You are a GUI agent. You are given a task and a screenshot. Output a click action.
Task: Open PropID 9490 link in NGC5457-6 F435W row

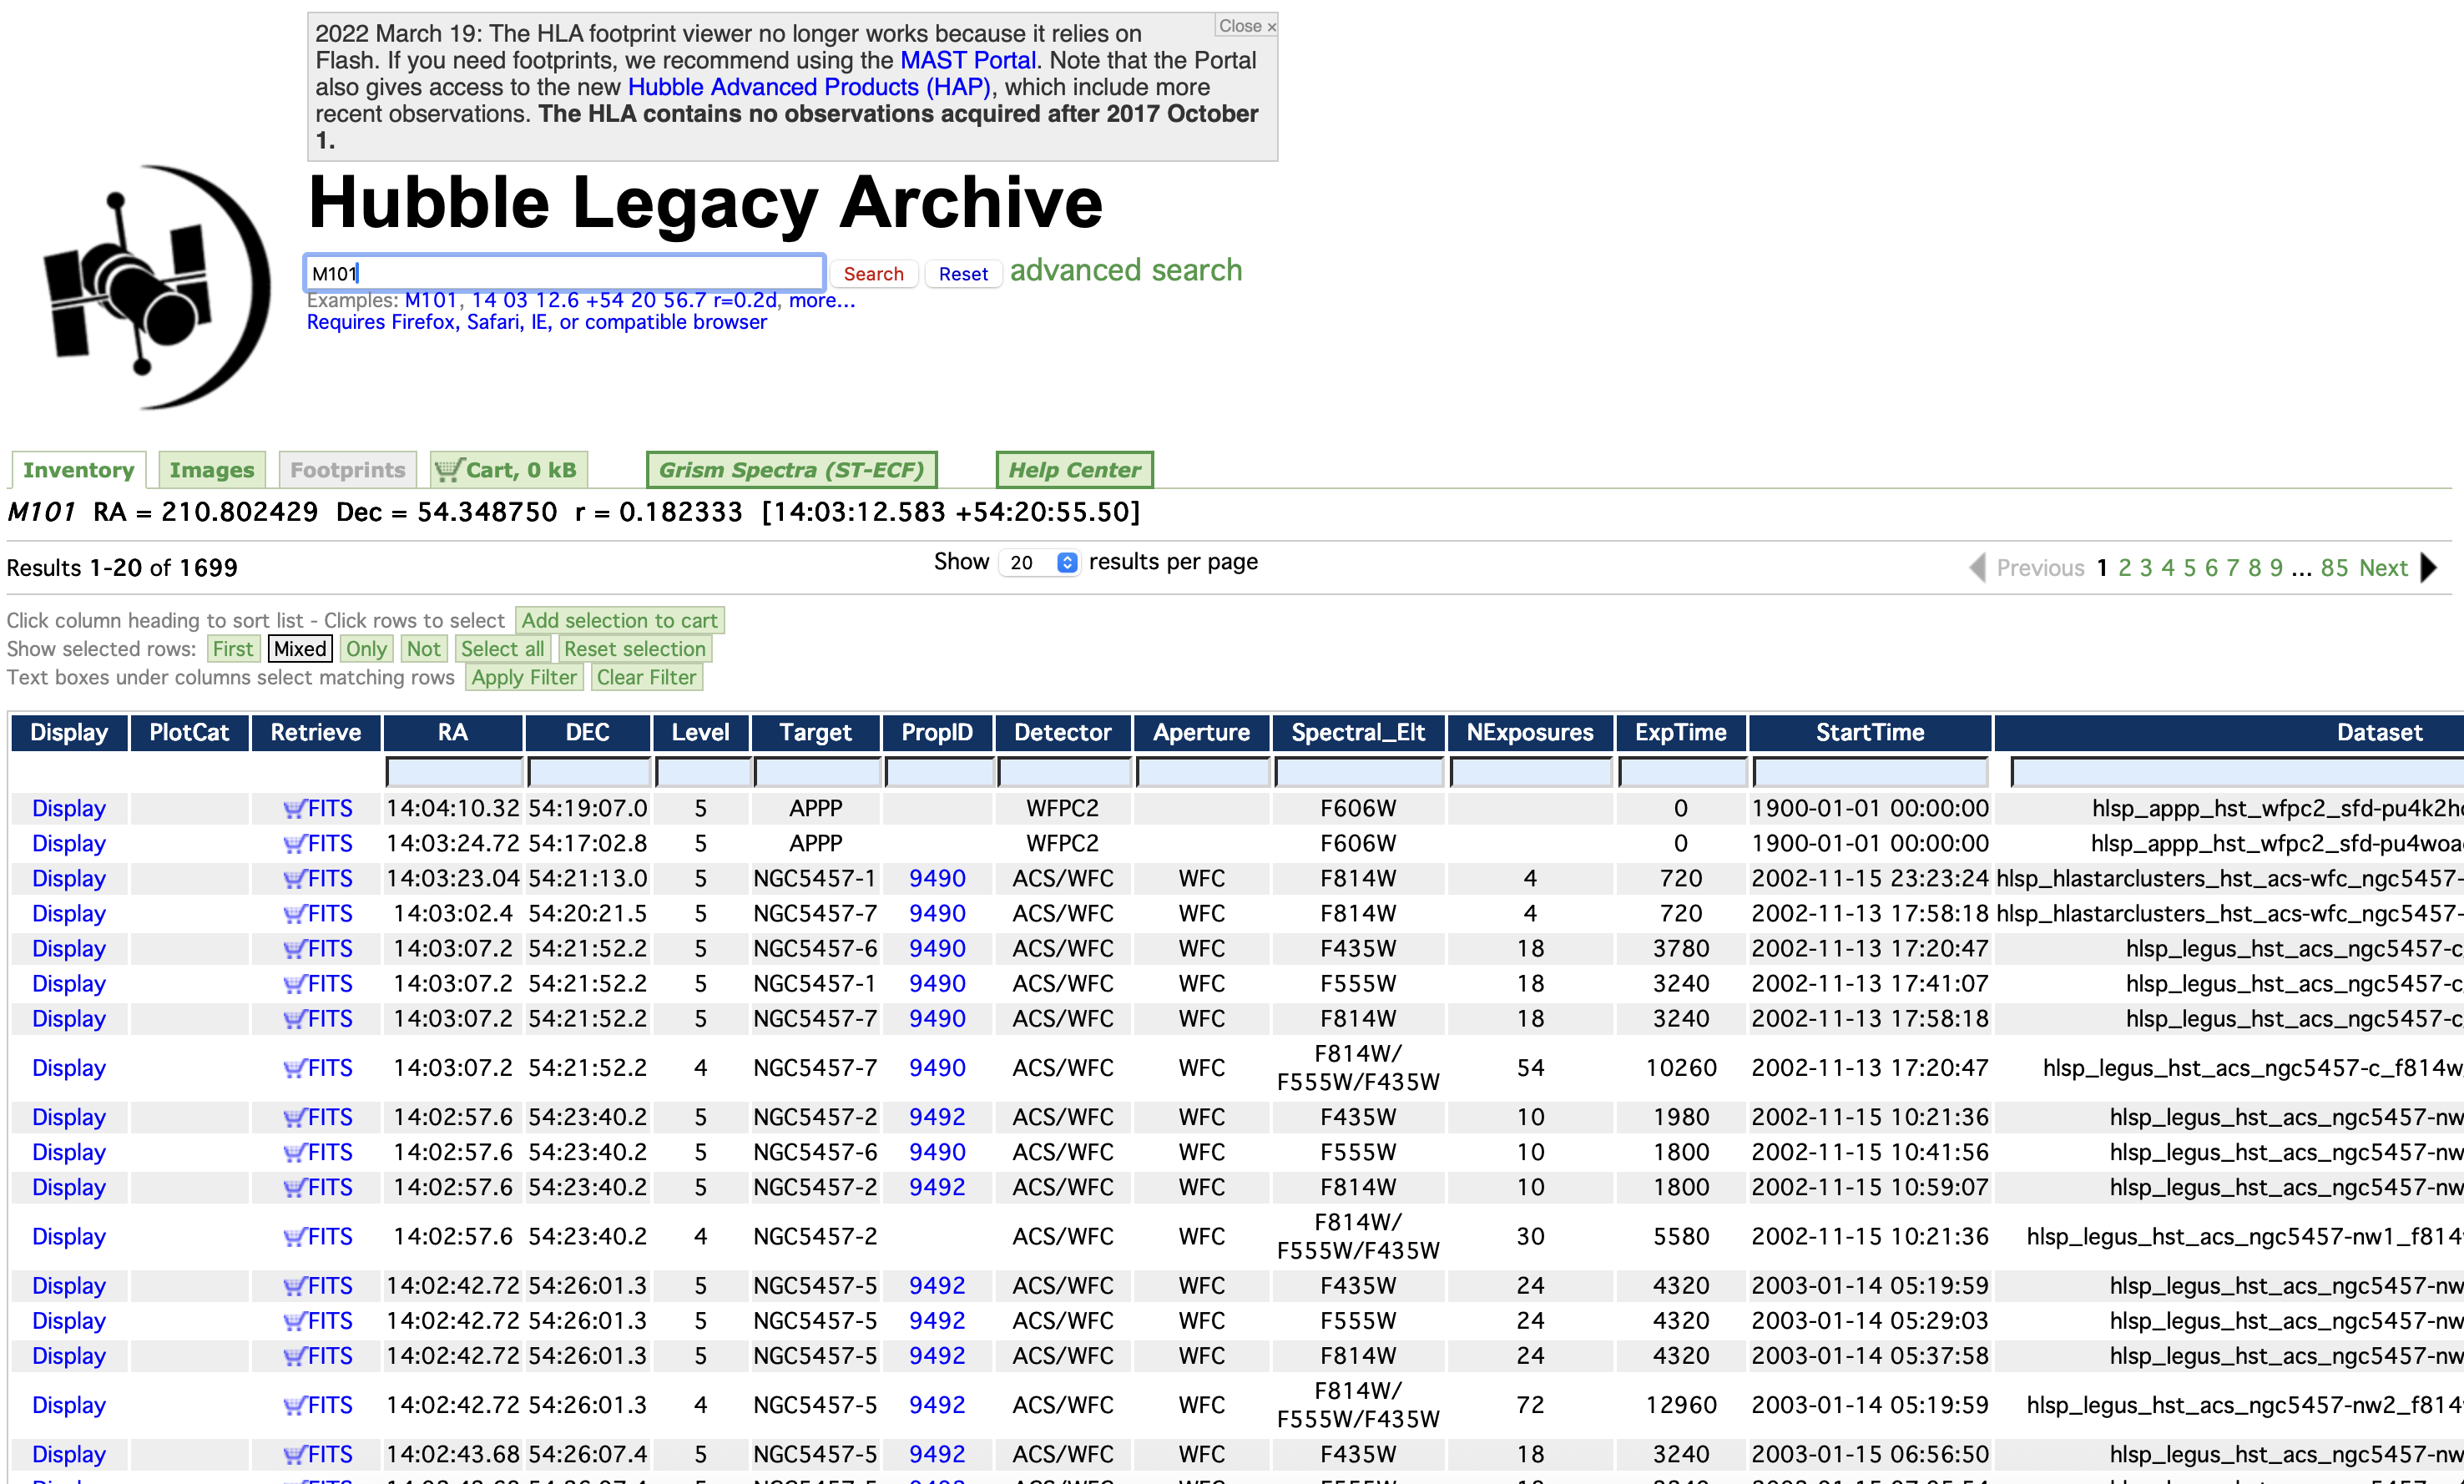tap(937, 949)
